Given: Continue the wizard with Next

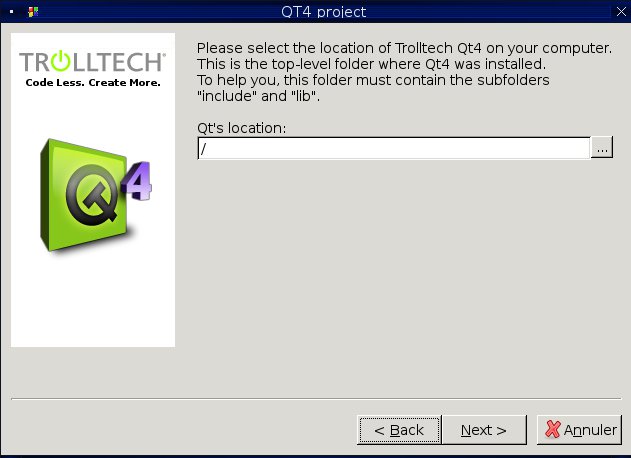Looking at the screenshot, I should (x=484, y=430).
